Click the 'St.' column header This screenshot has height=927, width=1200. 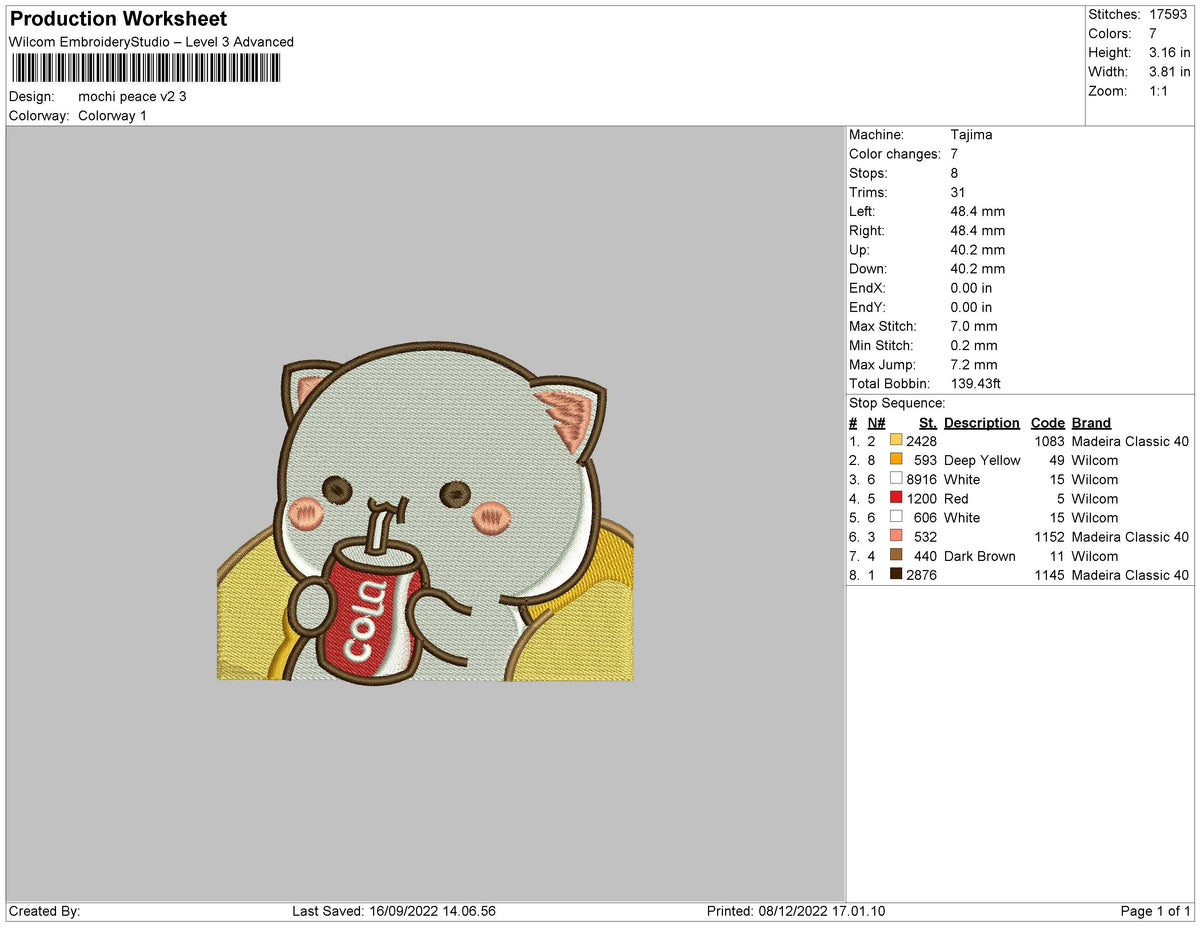[928, 423]
